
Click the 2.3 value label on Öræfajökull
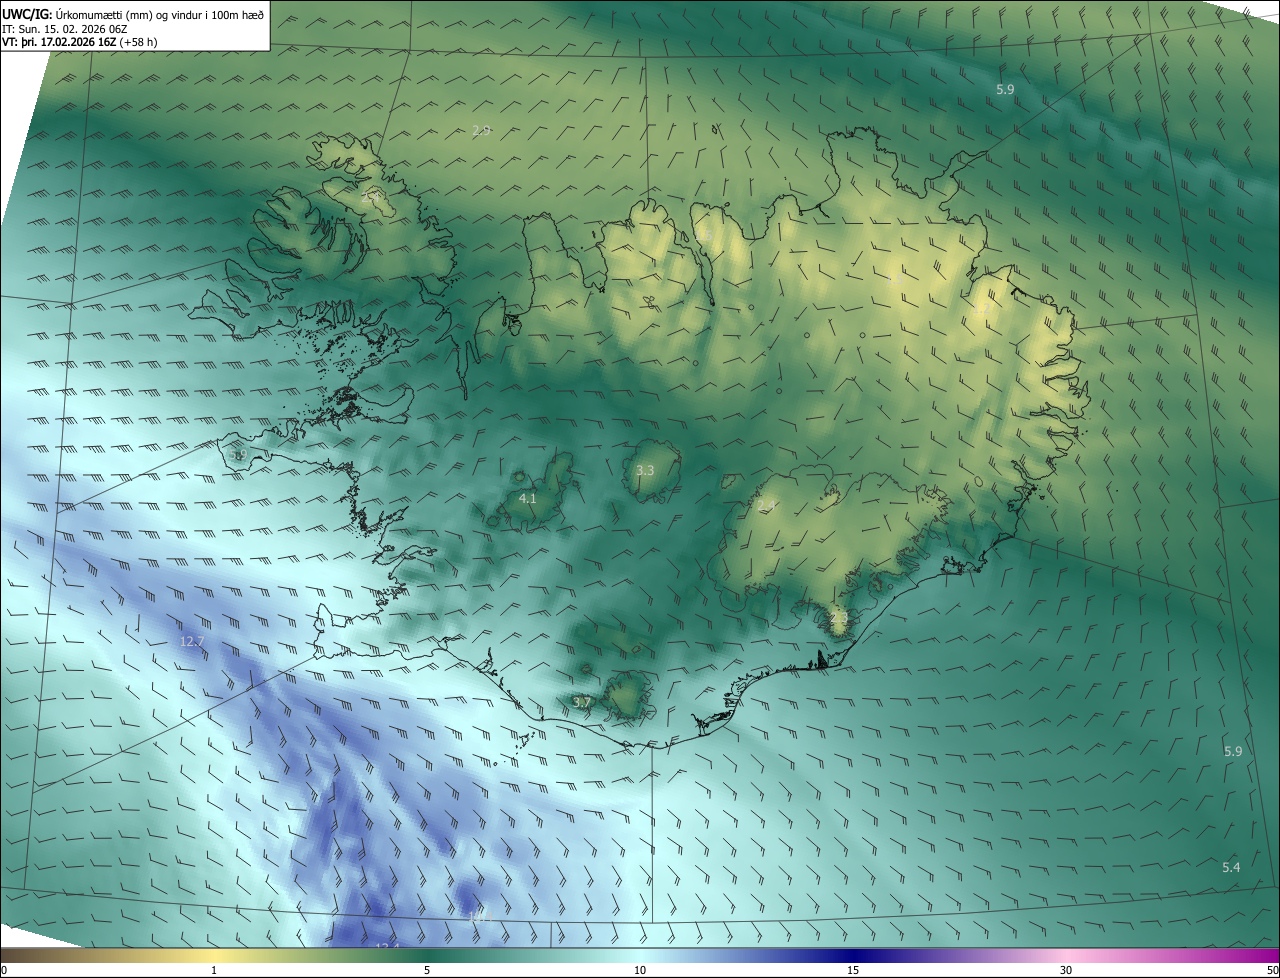(x=838, y=619)
